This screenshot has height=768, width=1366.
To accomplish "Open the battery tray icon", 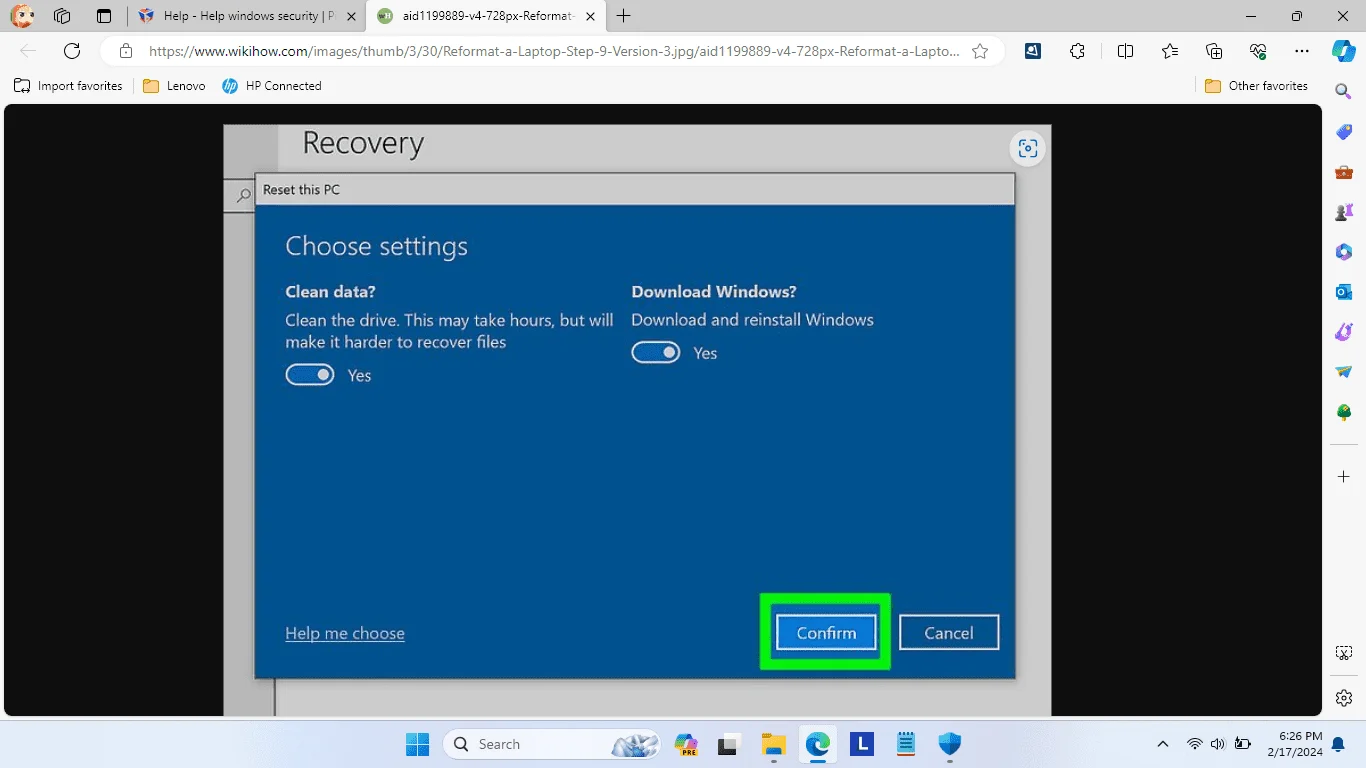I will [1243, 744].
